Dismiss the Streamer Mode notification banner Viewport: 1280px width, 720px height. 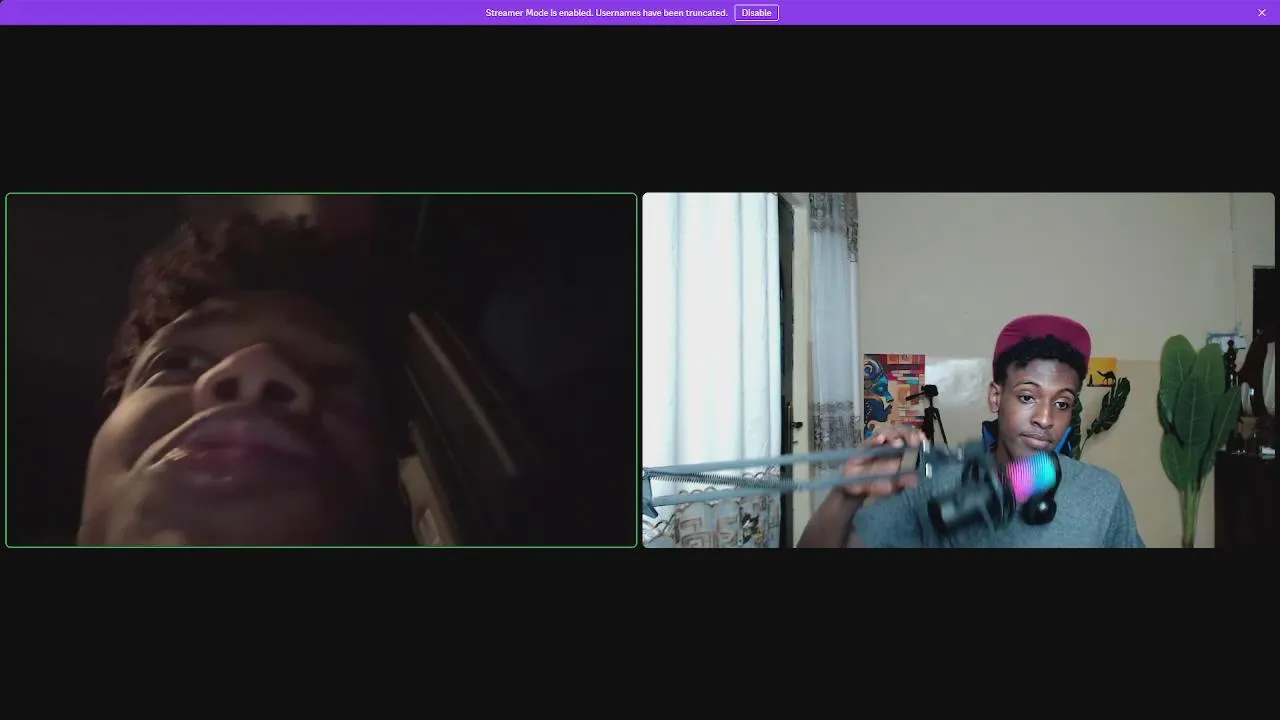point(1262,13)
